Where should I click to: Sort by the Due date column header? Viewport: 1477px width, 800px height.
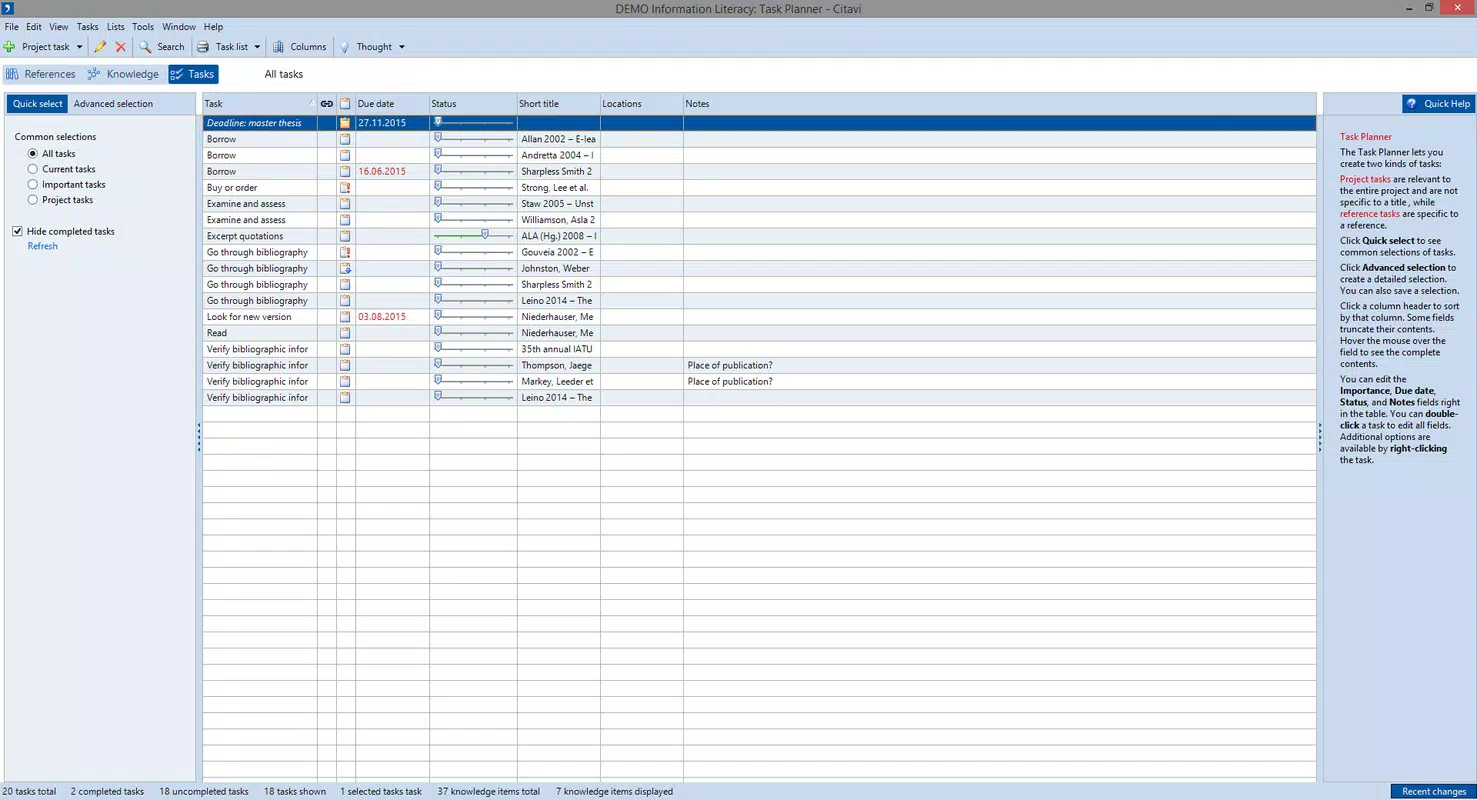coord(392,104)
